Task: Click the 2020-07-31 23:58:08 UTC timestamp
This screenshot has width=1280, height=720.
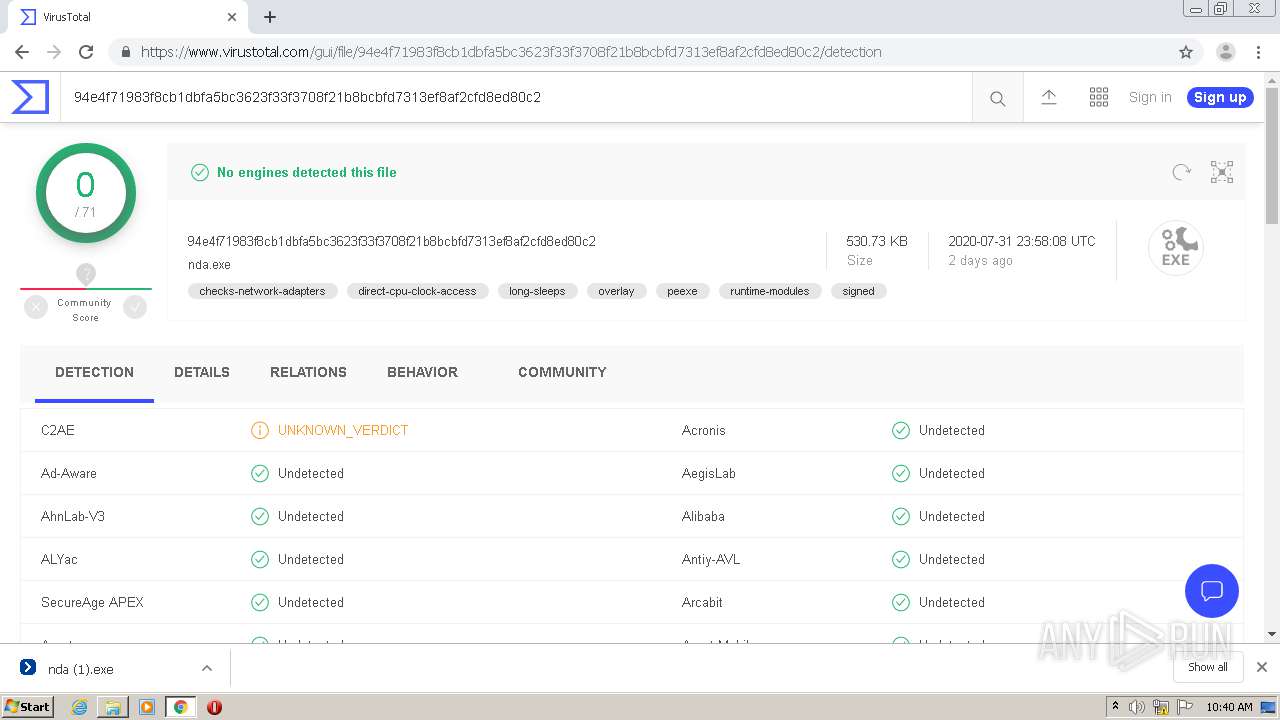Action: 1022,241
